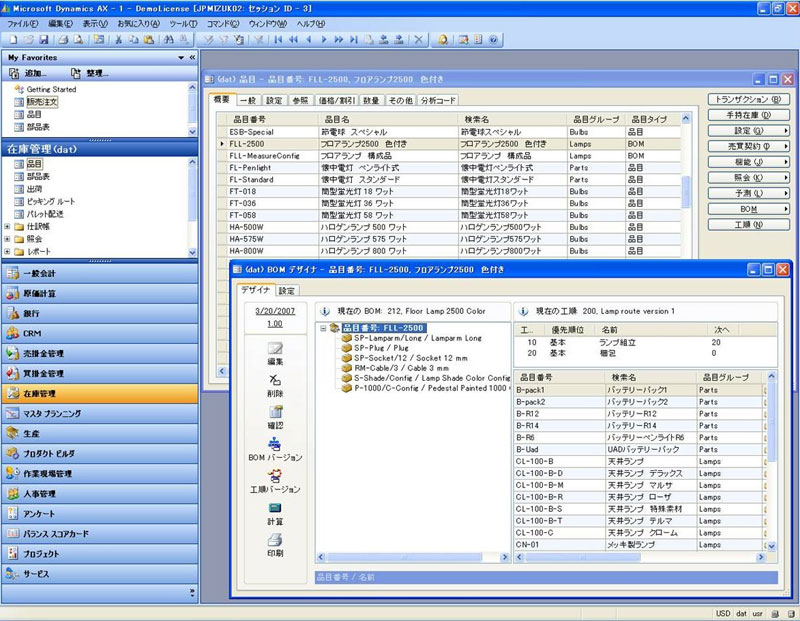Click the New record toolbar icon
Viewport: 800px width, 621px height.
click(x=13, y=39)
